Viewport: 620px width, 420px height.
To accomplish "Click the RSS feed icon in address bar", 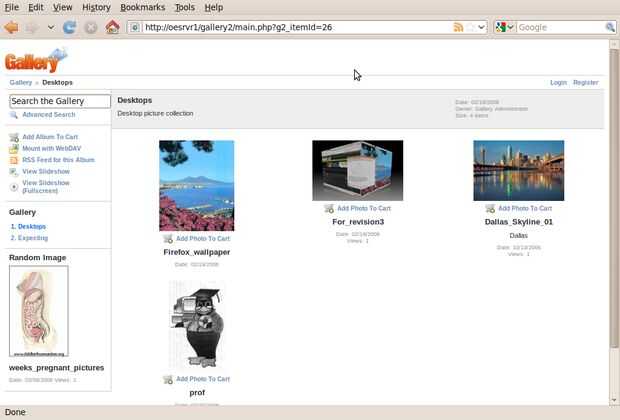I will click(x=458, y=27).
